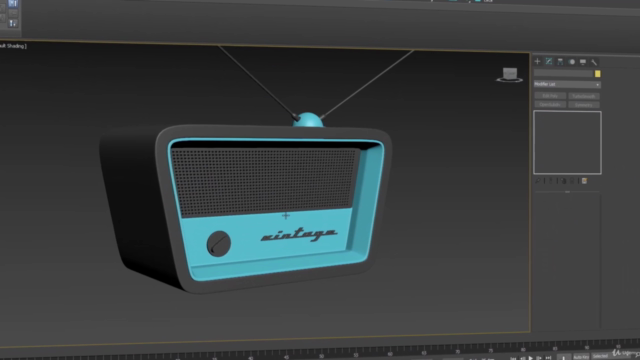The image size is (640, 360).
Task: Go to end frame button
Action: (x=548, y=358)
